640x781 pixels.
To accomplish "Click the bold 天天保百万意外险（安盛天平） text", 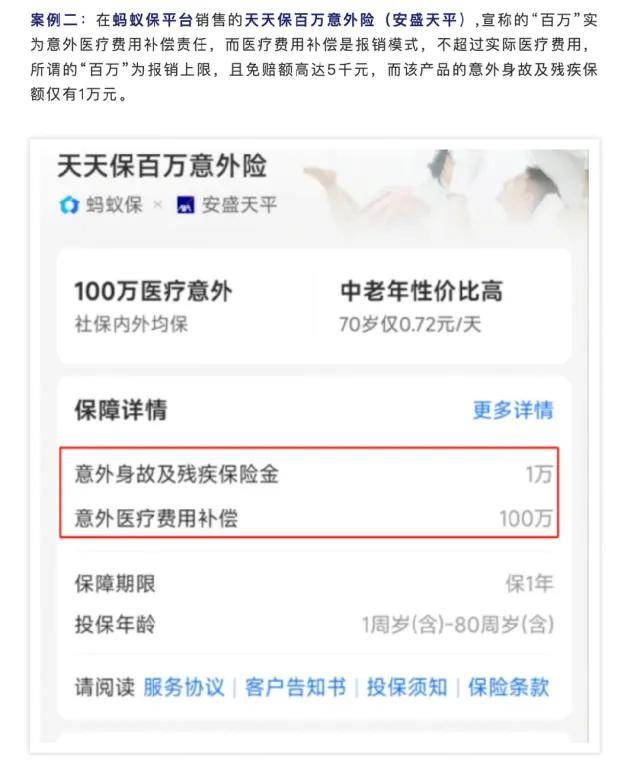I will (356, 20).
